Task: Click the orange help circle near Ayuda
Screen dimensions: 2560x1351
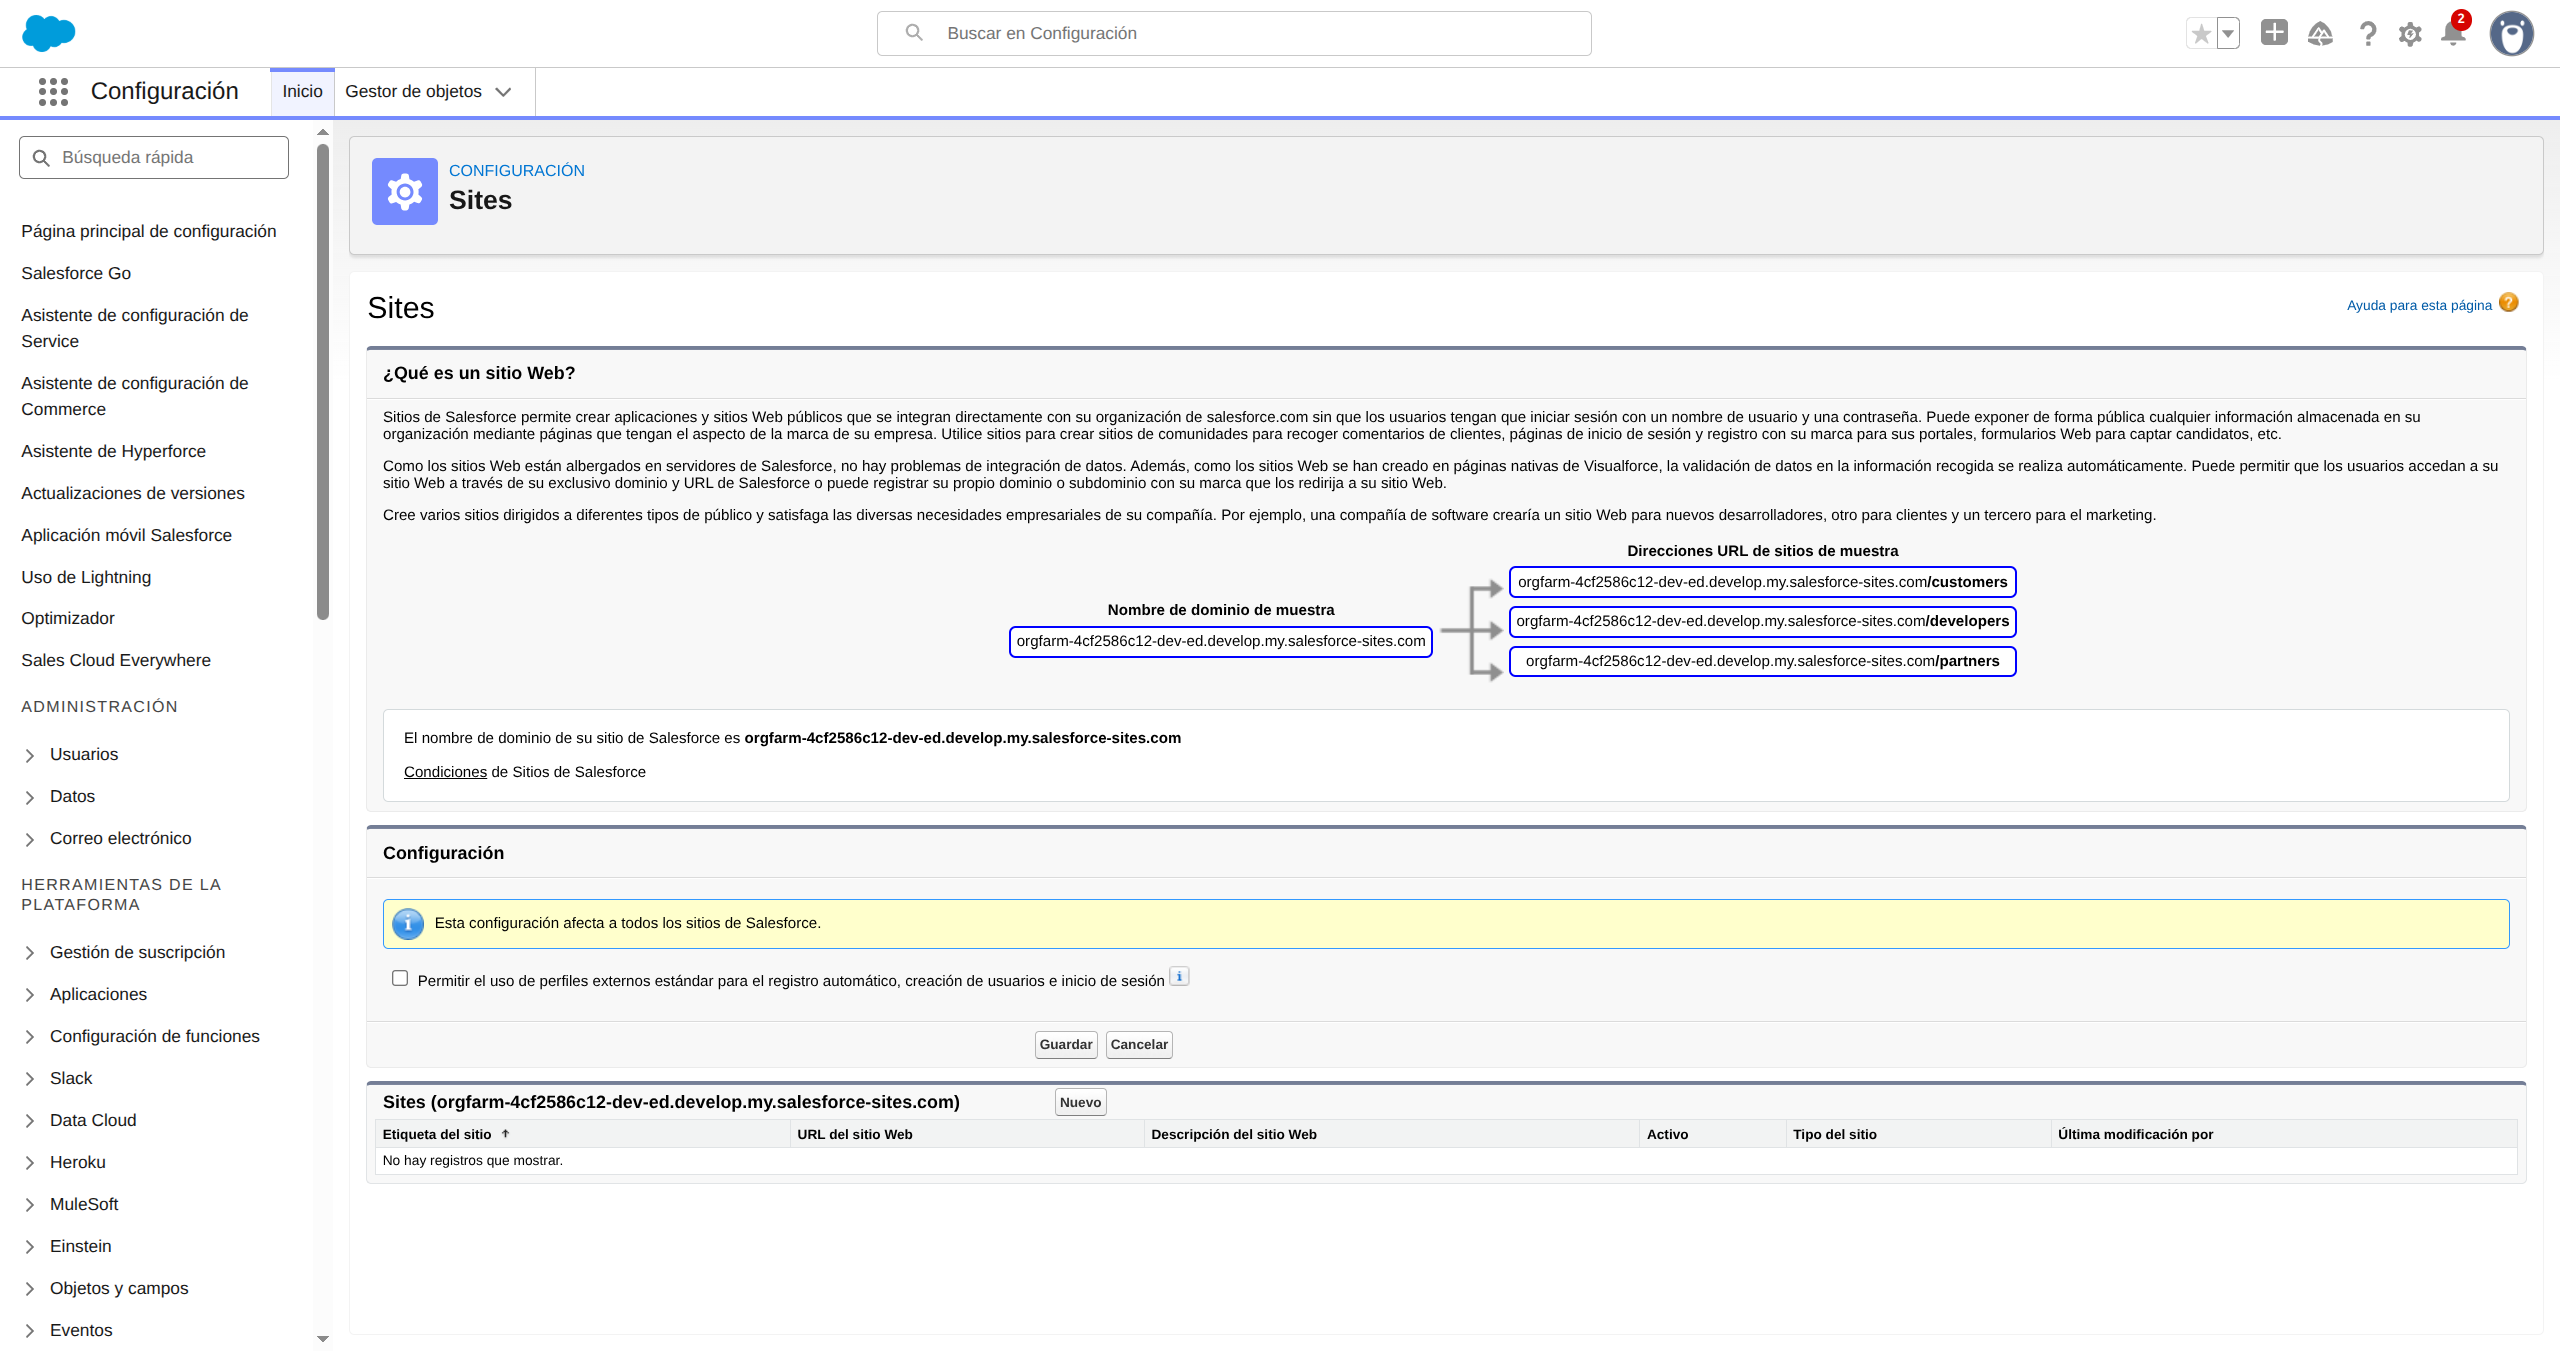Action: (x=2509, y=302)
